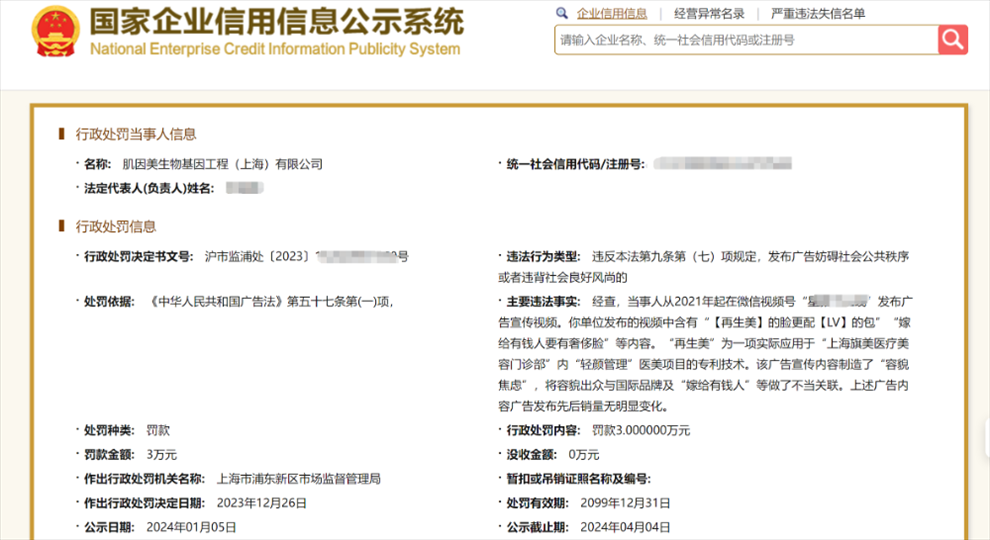Screen dimensions: 990x540
Task: Switch to the 企业信用信息 tab
Action: [612, 14]
